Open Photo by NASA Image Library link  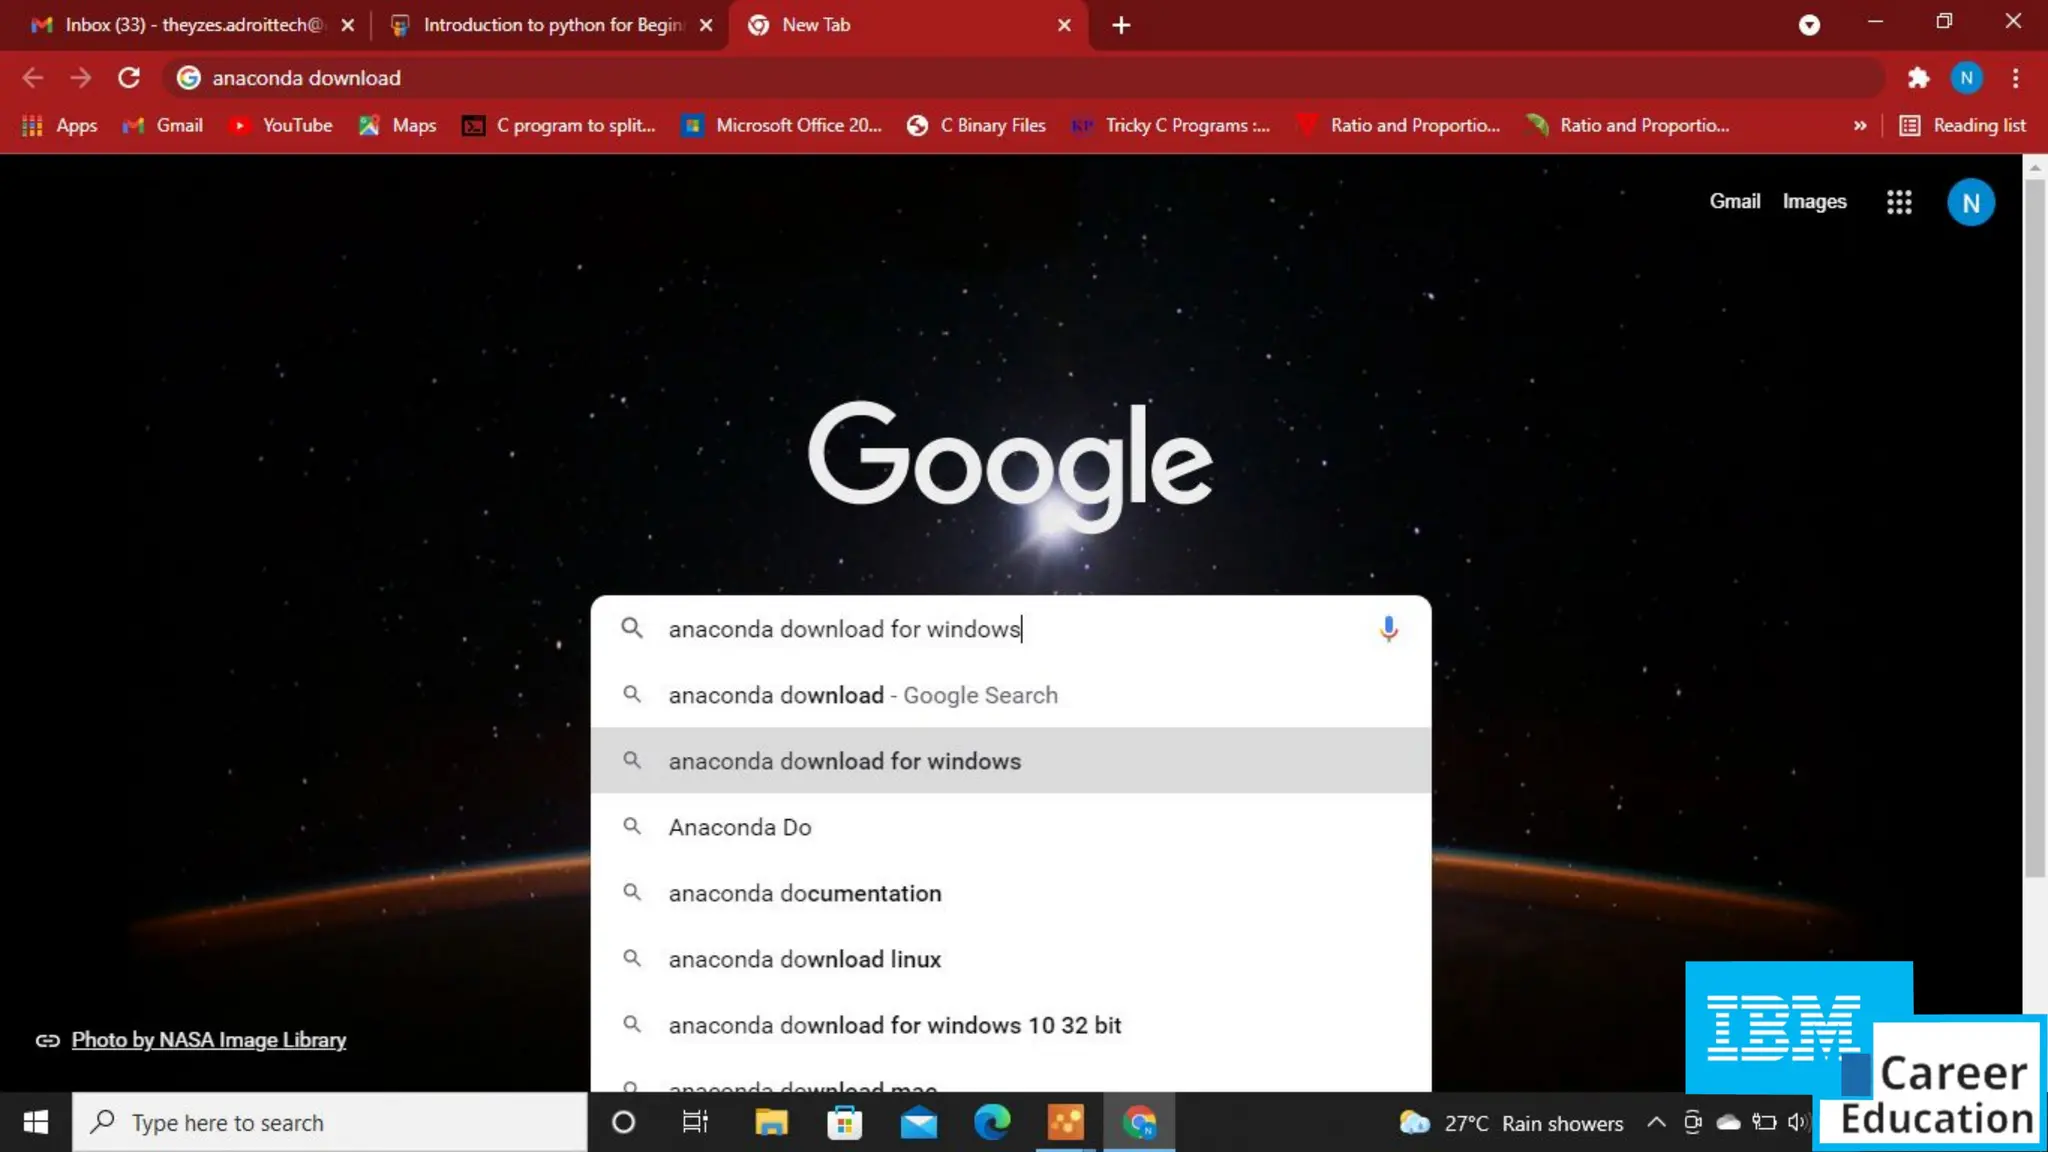tap(208, 1040)
